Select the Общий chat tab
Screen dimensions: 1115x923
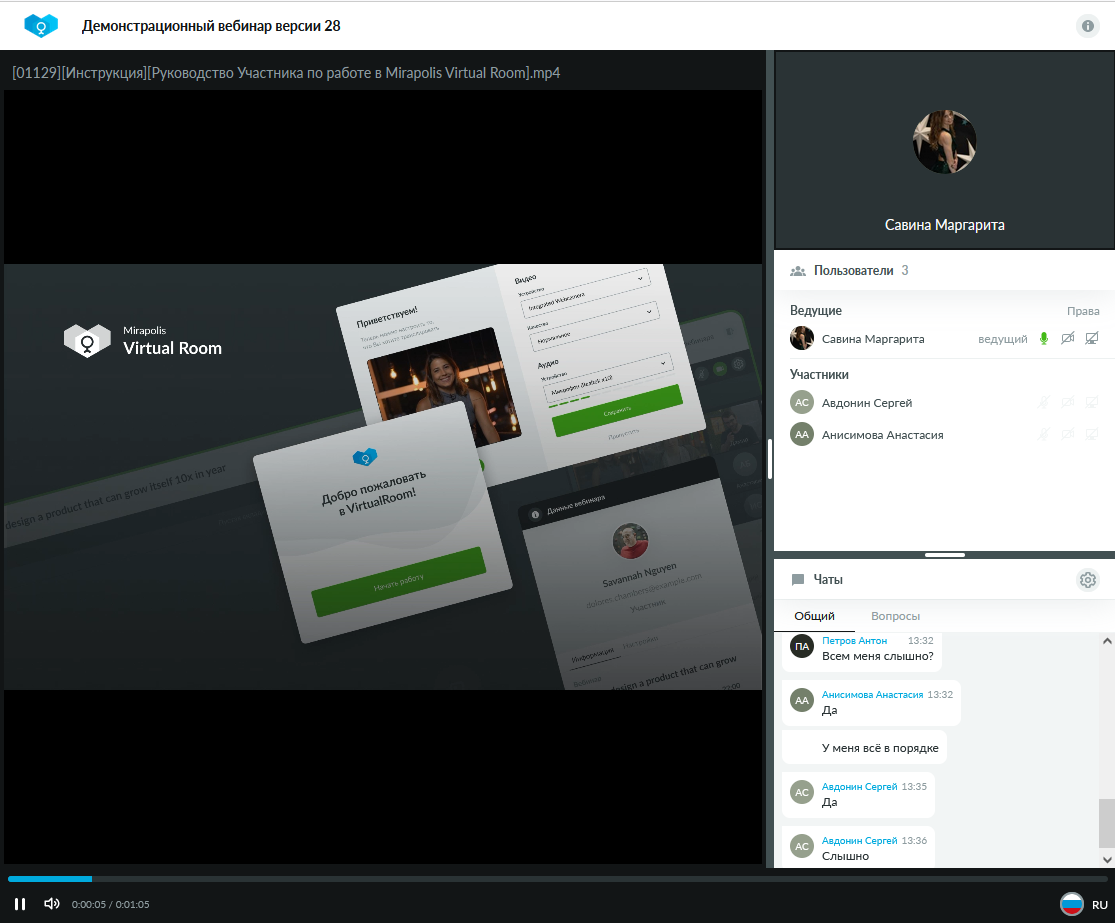tap(814, 616)
